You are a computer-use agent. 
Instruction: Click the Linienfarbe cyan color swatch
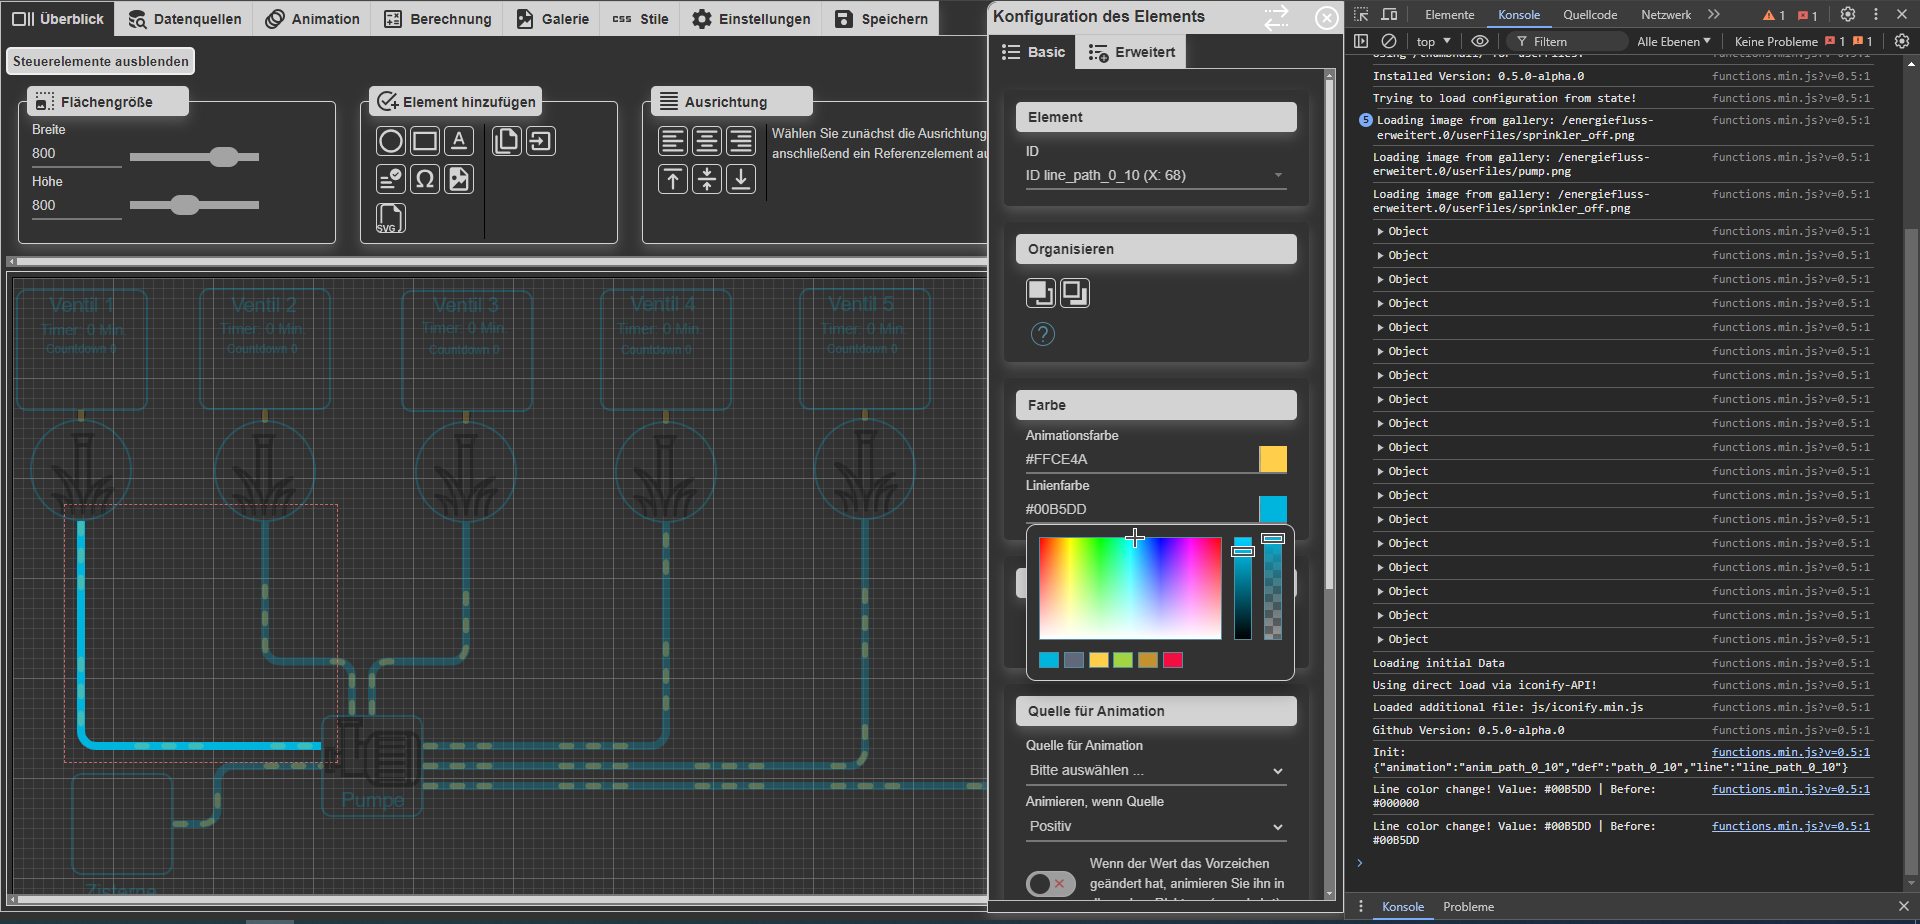pos(1273,509)
